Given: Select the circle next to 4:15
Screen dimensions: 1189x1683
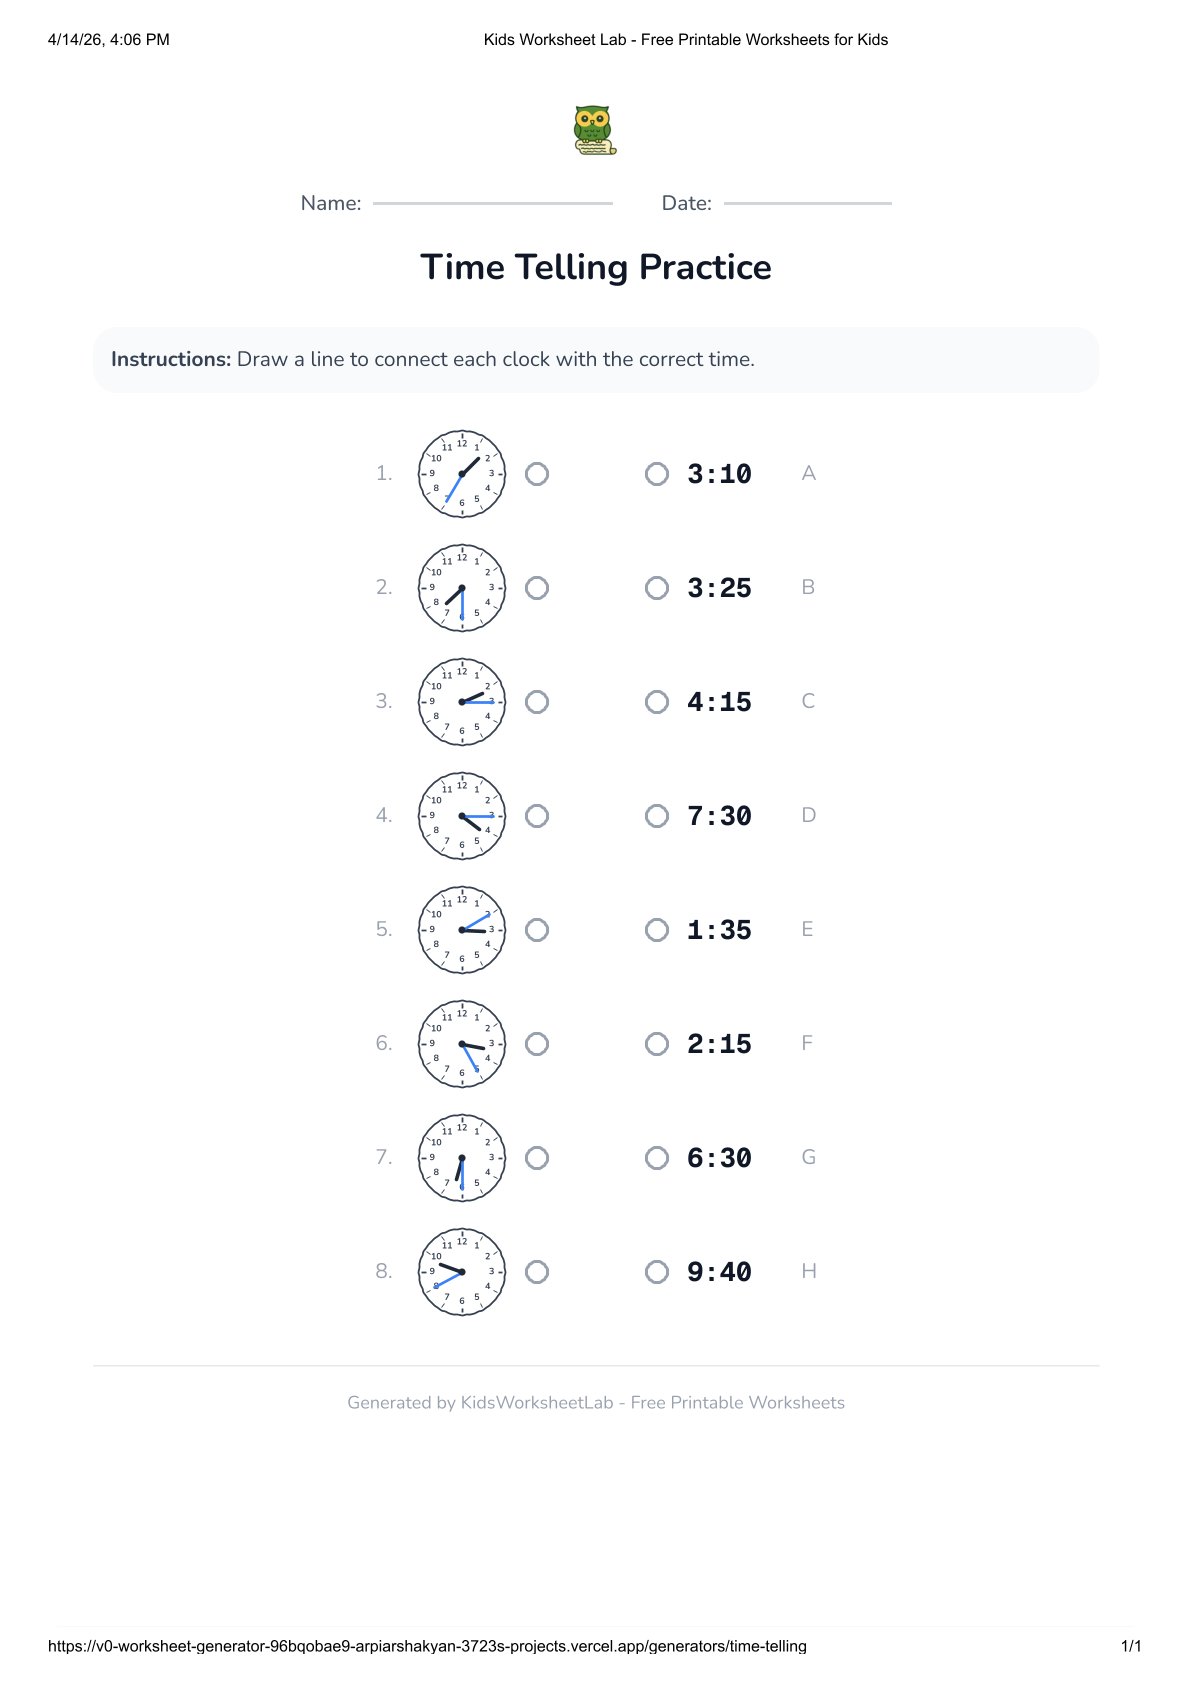Looking at the screenshot, I should click(657, 702).
